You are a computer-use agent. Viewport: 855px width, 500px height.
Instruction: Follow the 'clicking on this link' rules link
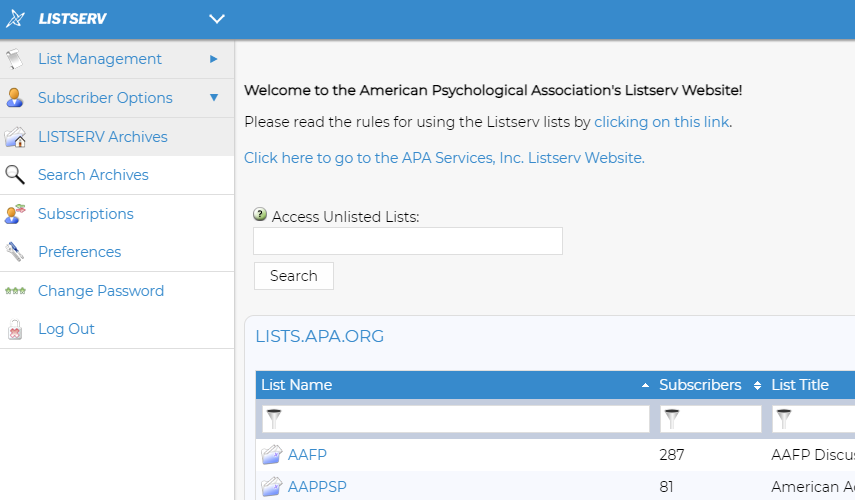[661, 122]
